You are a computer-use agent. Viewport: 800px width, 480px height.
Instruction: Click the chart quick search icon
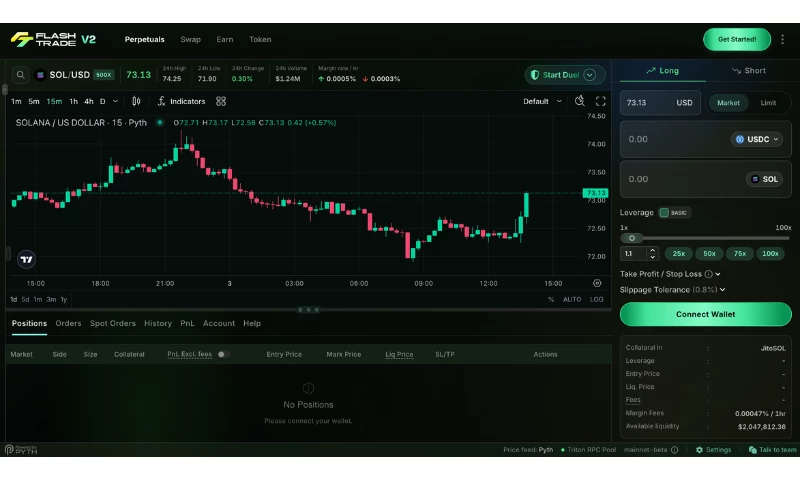580,101
